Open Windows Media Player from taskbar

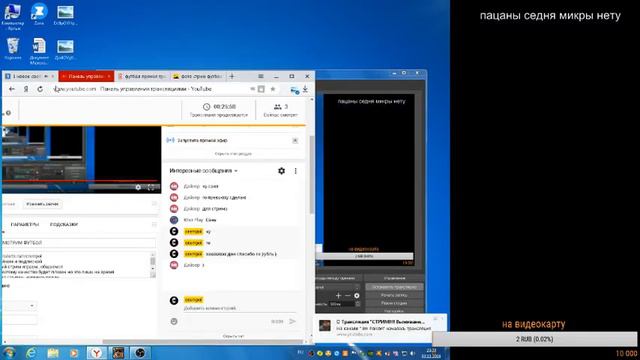click(x=74, y=353)
